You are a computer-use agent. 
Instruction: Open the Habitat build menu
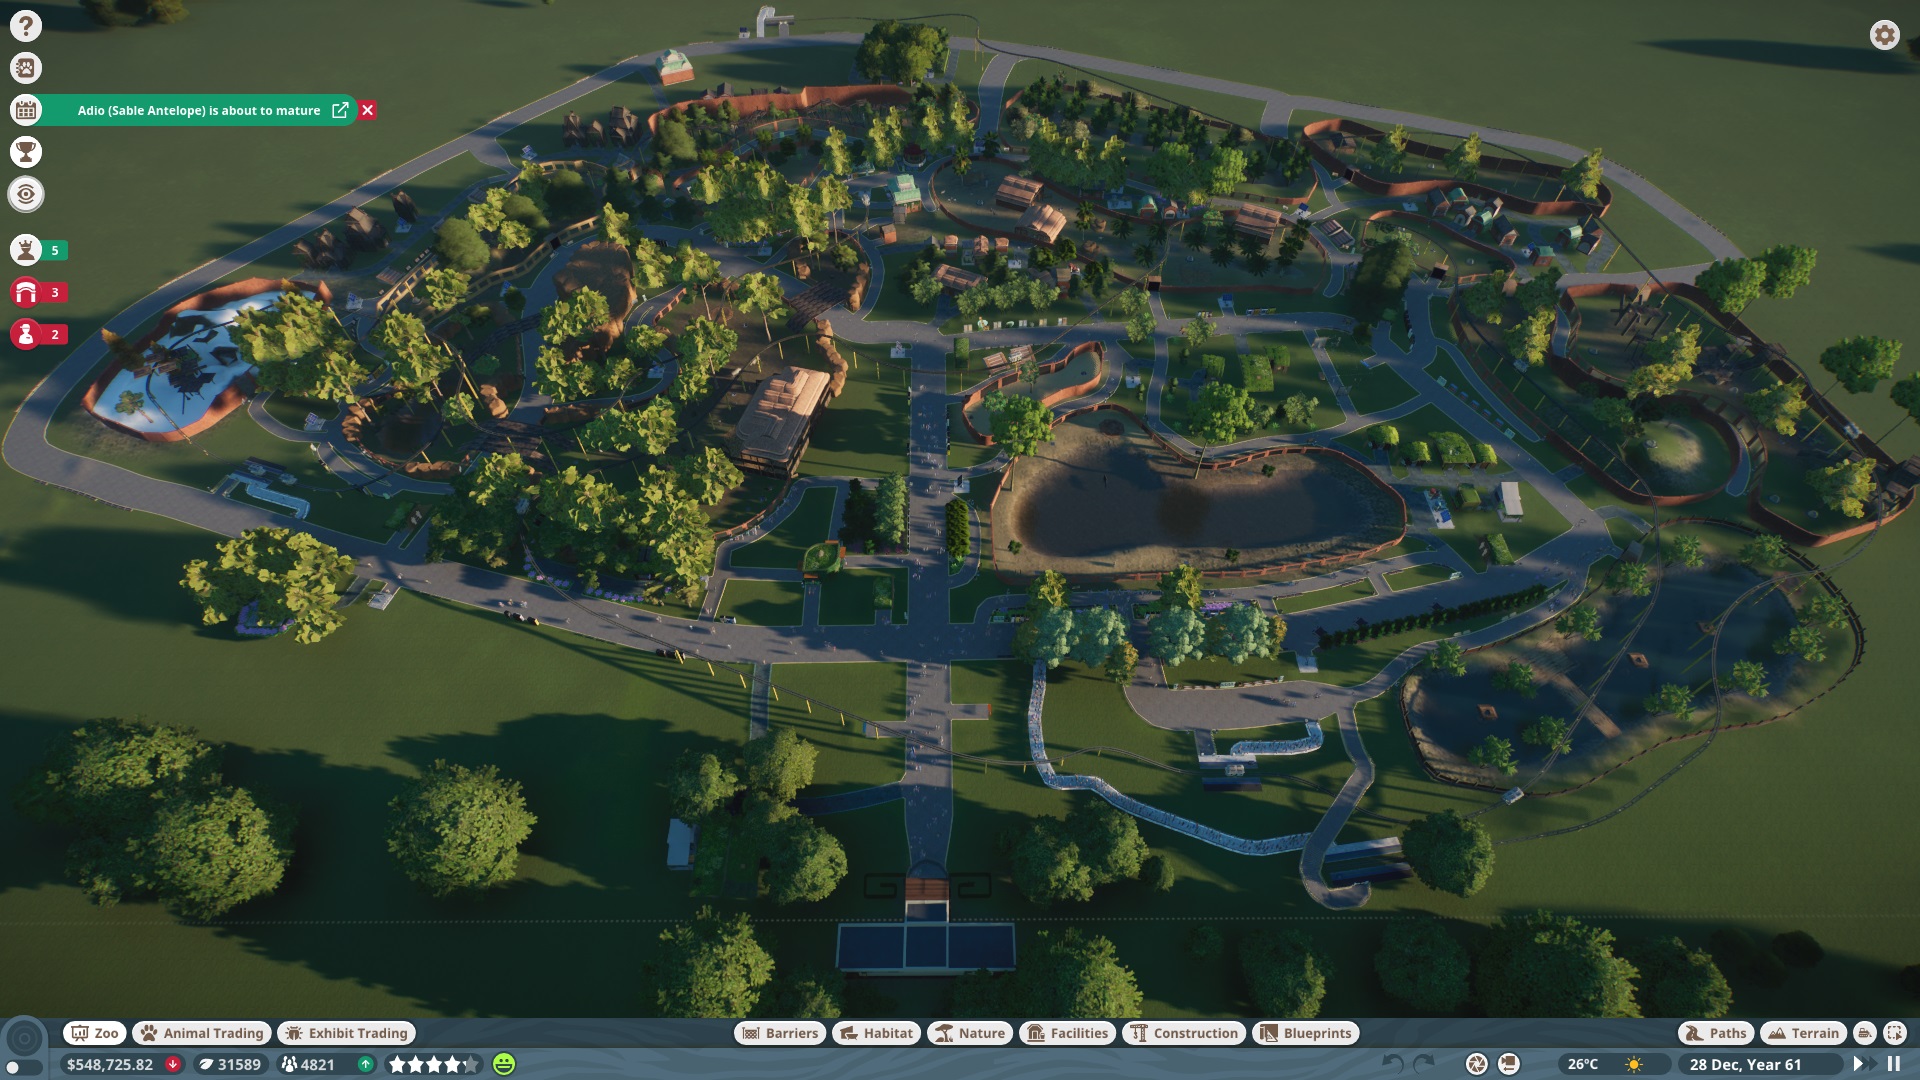click(876, 1033)
